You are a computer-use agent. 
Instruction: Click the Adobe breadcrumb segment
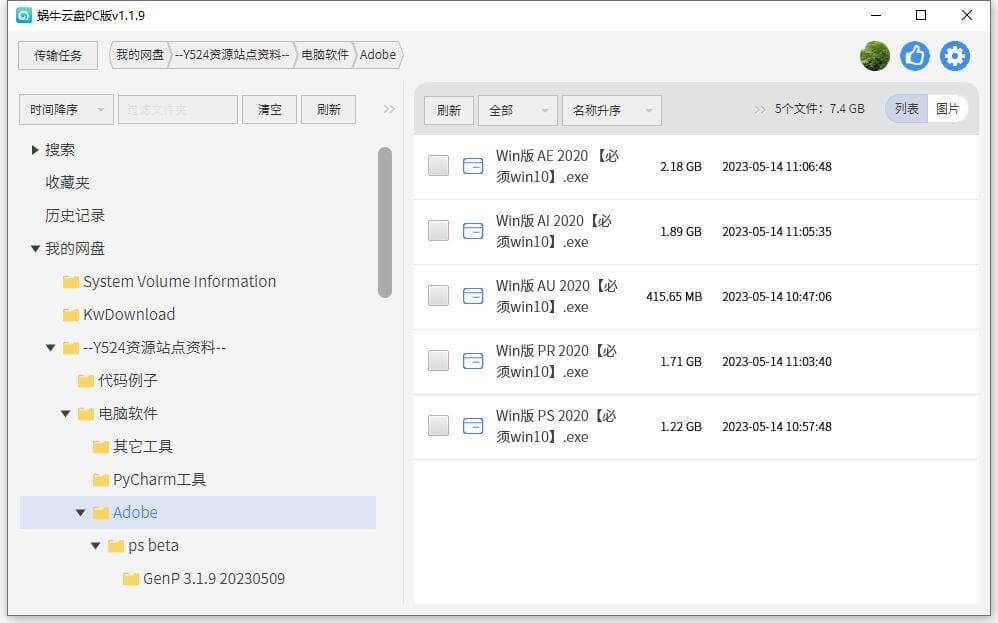click(x=378, y=55)
